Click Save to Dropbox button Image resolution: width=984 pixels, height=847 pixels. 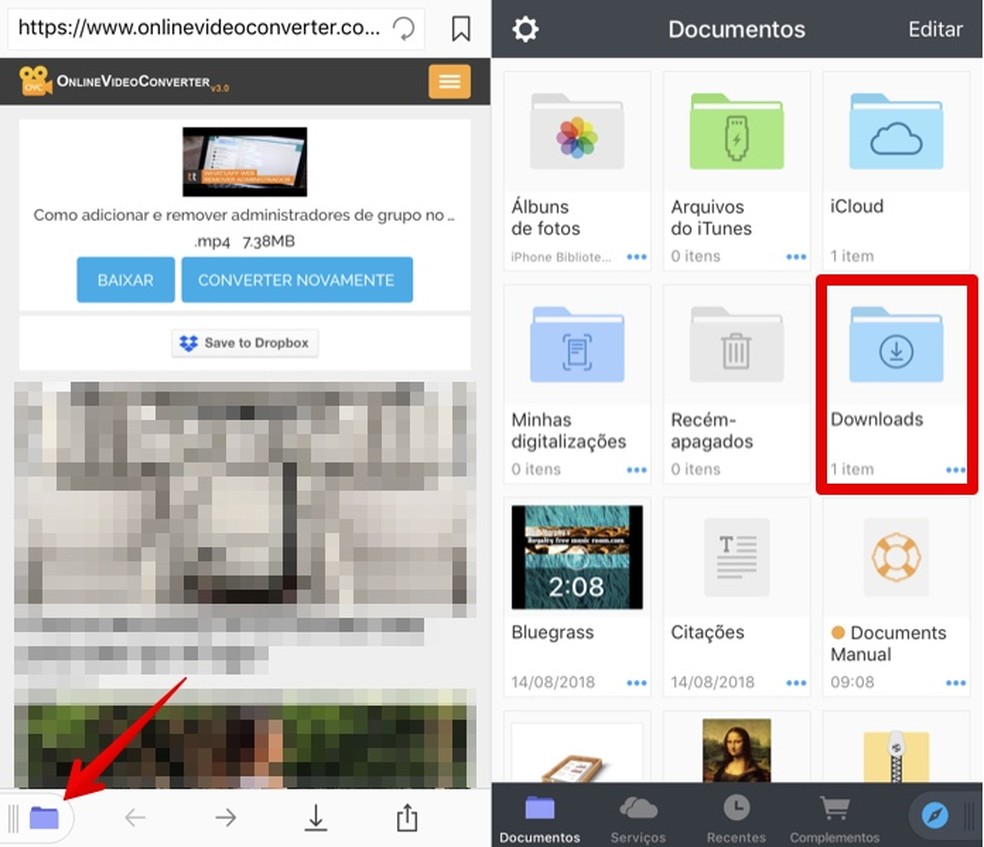245,343
